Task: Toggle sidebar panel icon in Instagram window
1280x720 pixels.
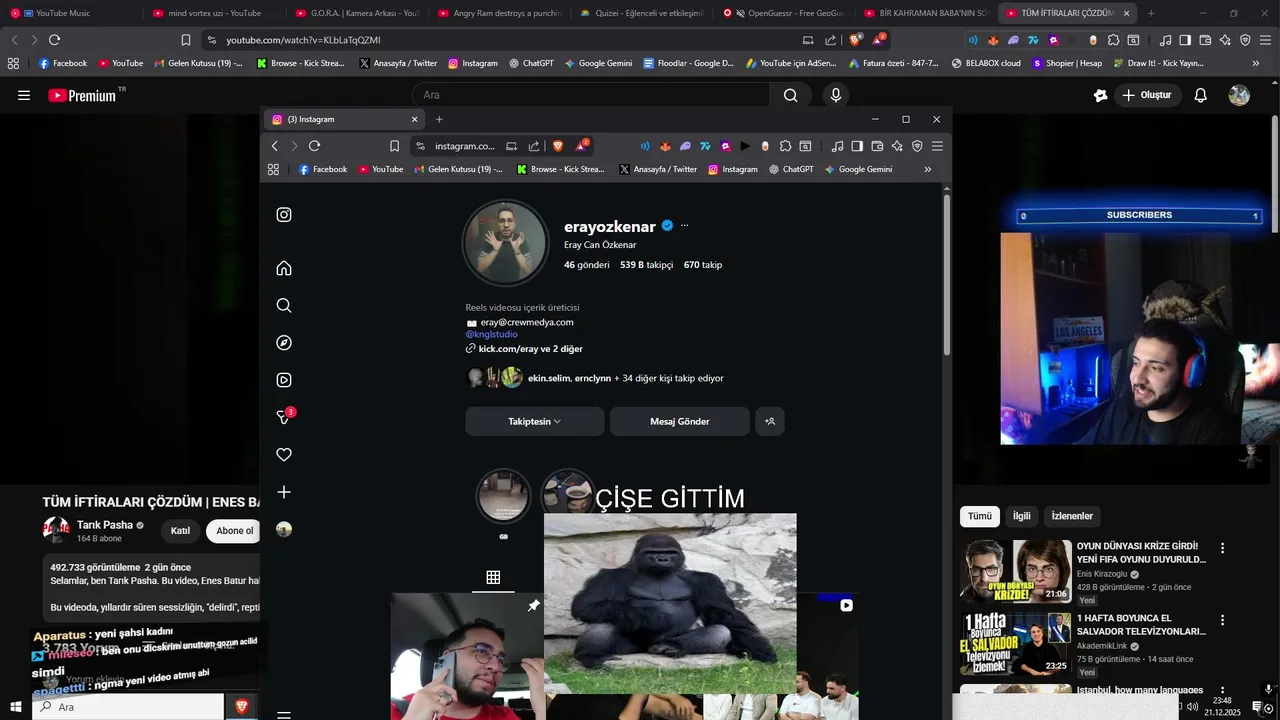Action: pos(857,146)
